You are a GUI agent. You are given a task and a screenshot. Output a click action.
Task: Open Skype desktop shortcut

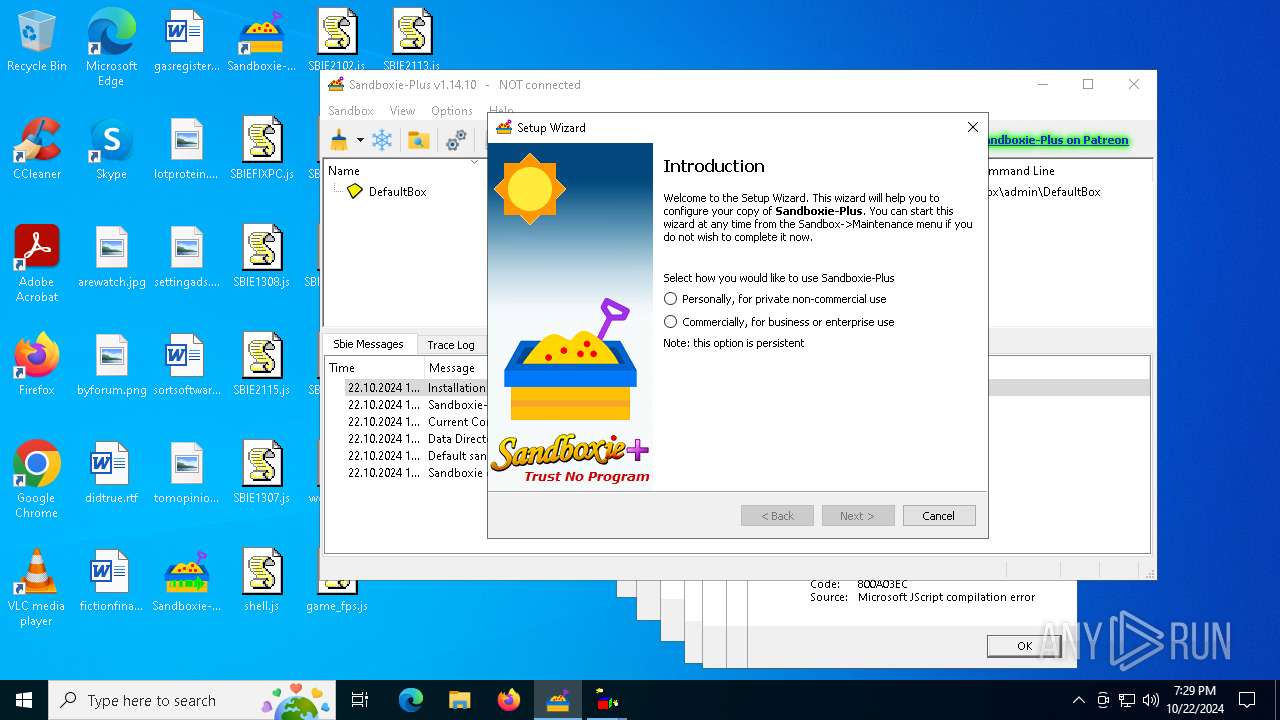[111, 149]
